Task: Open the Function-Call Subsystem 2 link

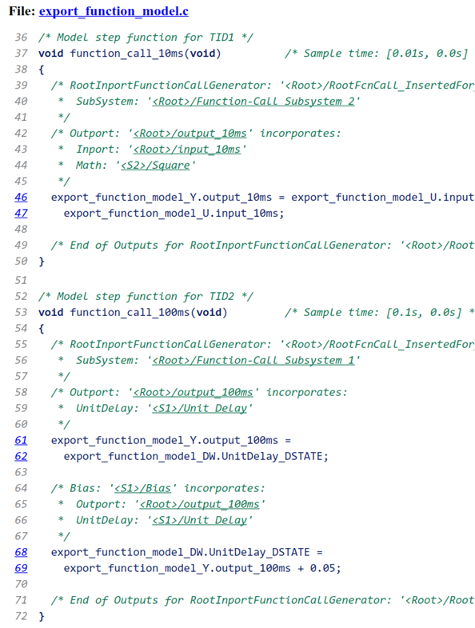Action: pos(254,101)
